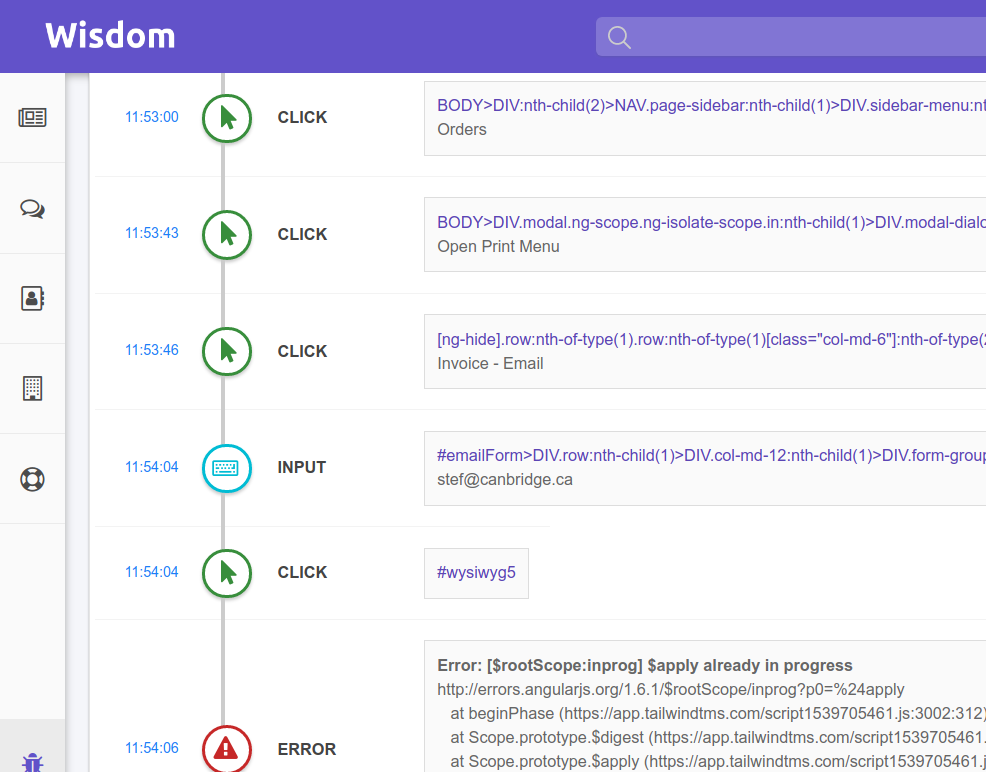Select the 11:54:04 timestamp on #wysiwyg5 row
The height and width of the screenshot is (772, 986).
(x=152, y=571)
